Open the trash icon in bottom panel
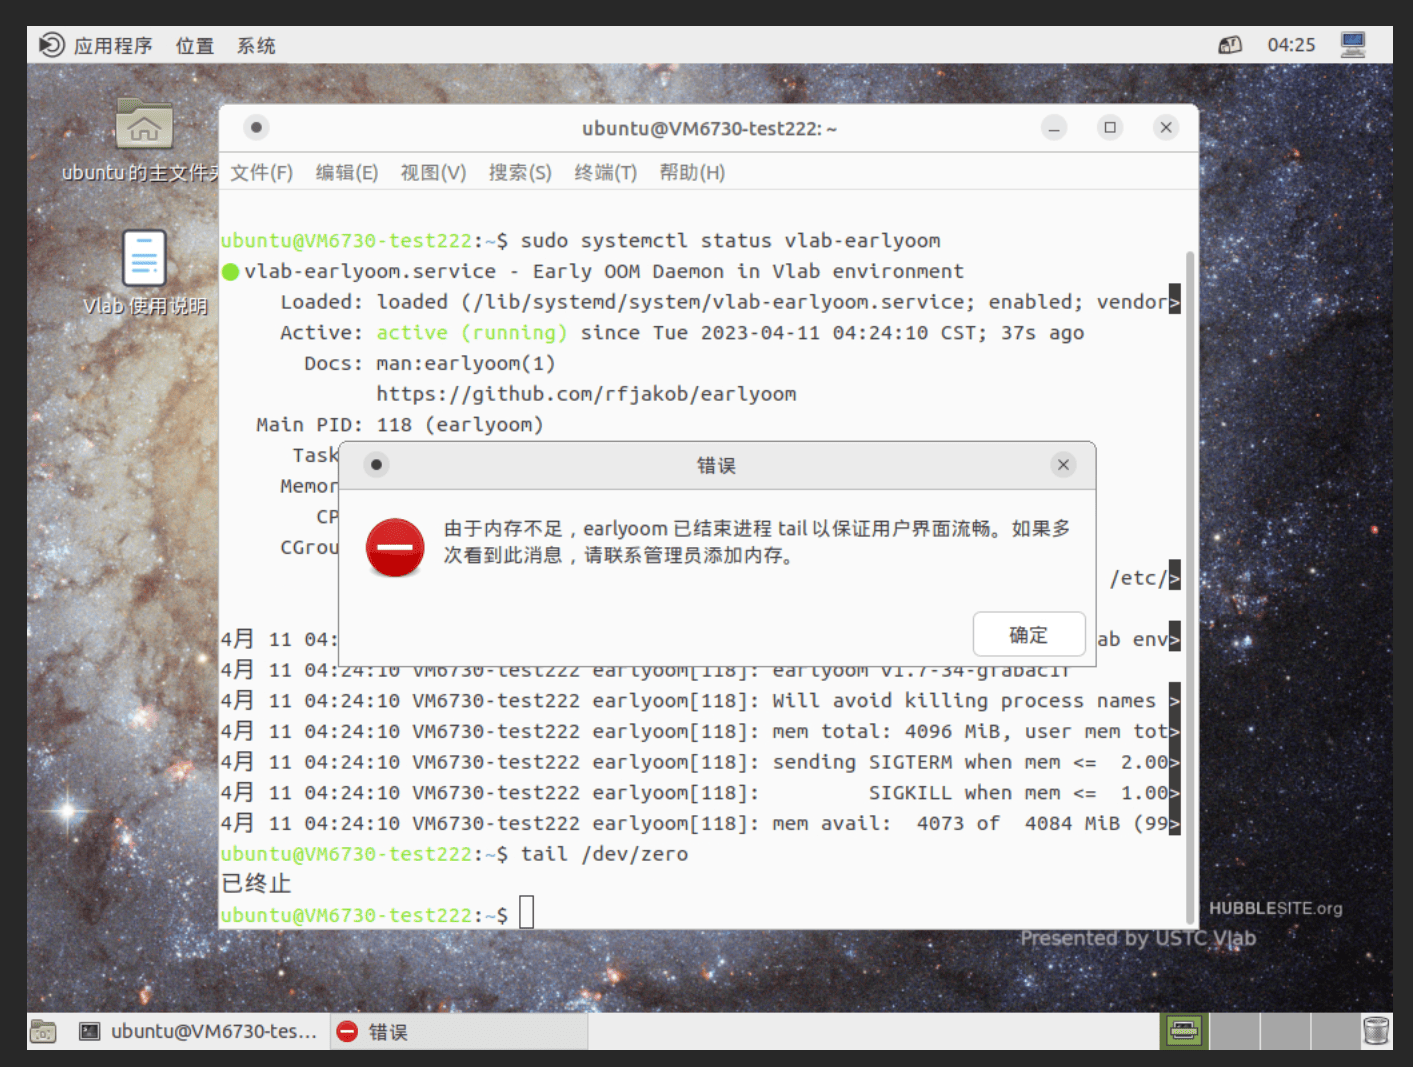The width and height of the screenshot is (1413, 1067). (x=1376, y=1031)
